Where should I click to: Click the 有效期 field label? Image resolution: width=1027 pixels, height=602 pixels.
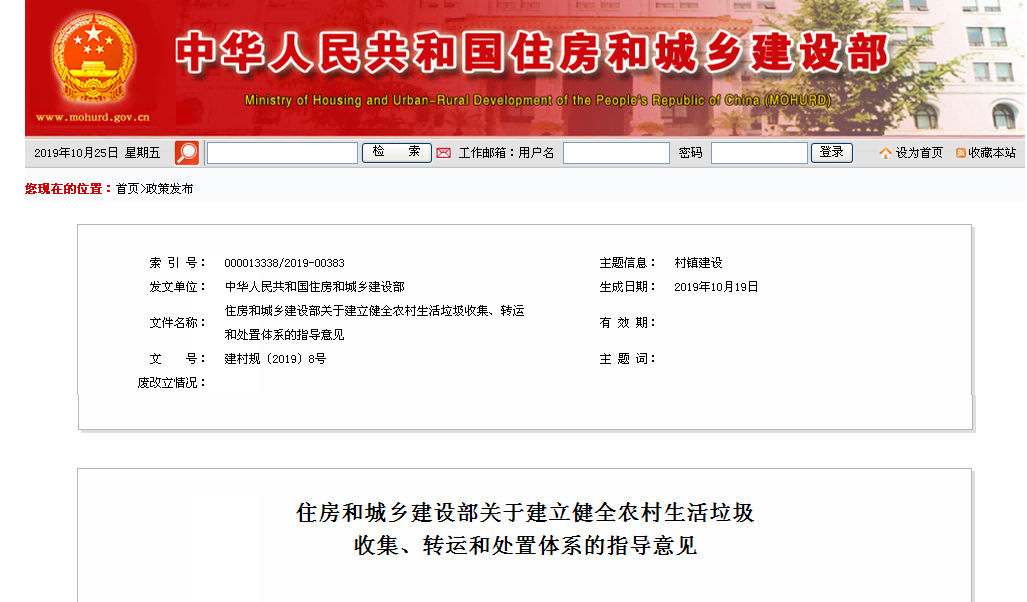point(627,322)
